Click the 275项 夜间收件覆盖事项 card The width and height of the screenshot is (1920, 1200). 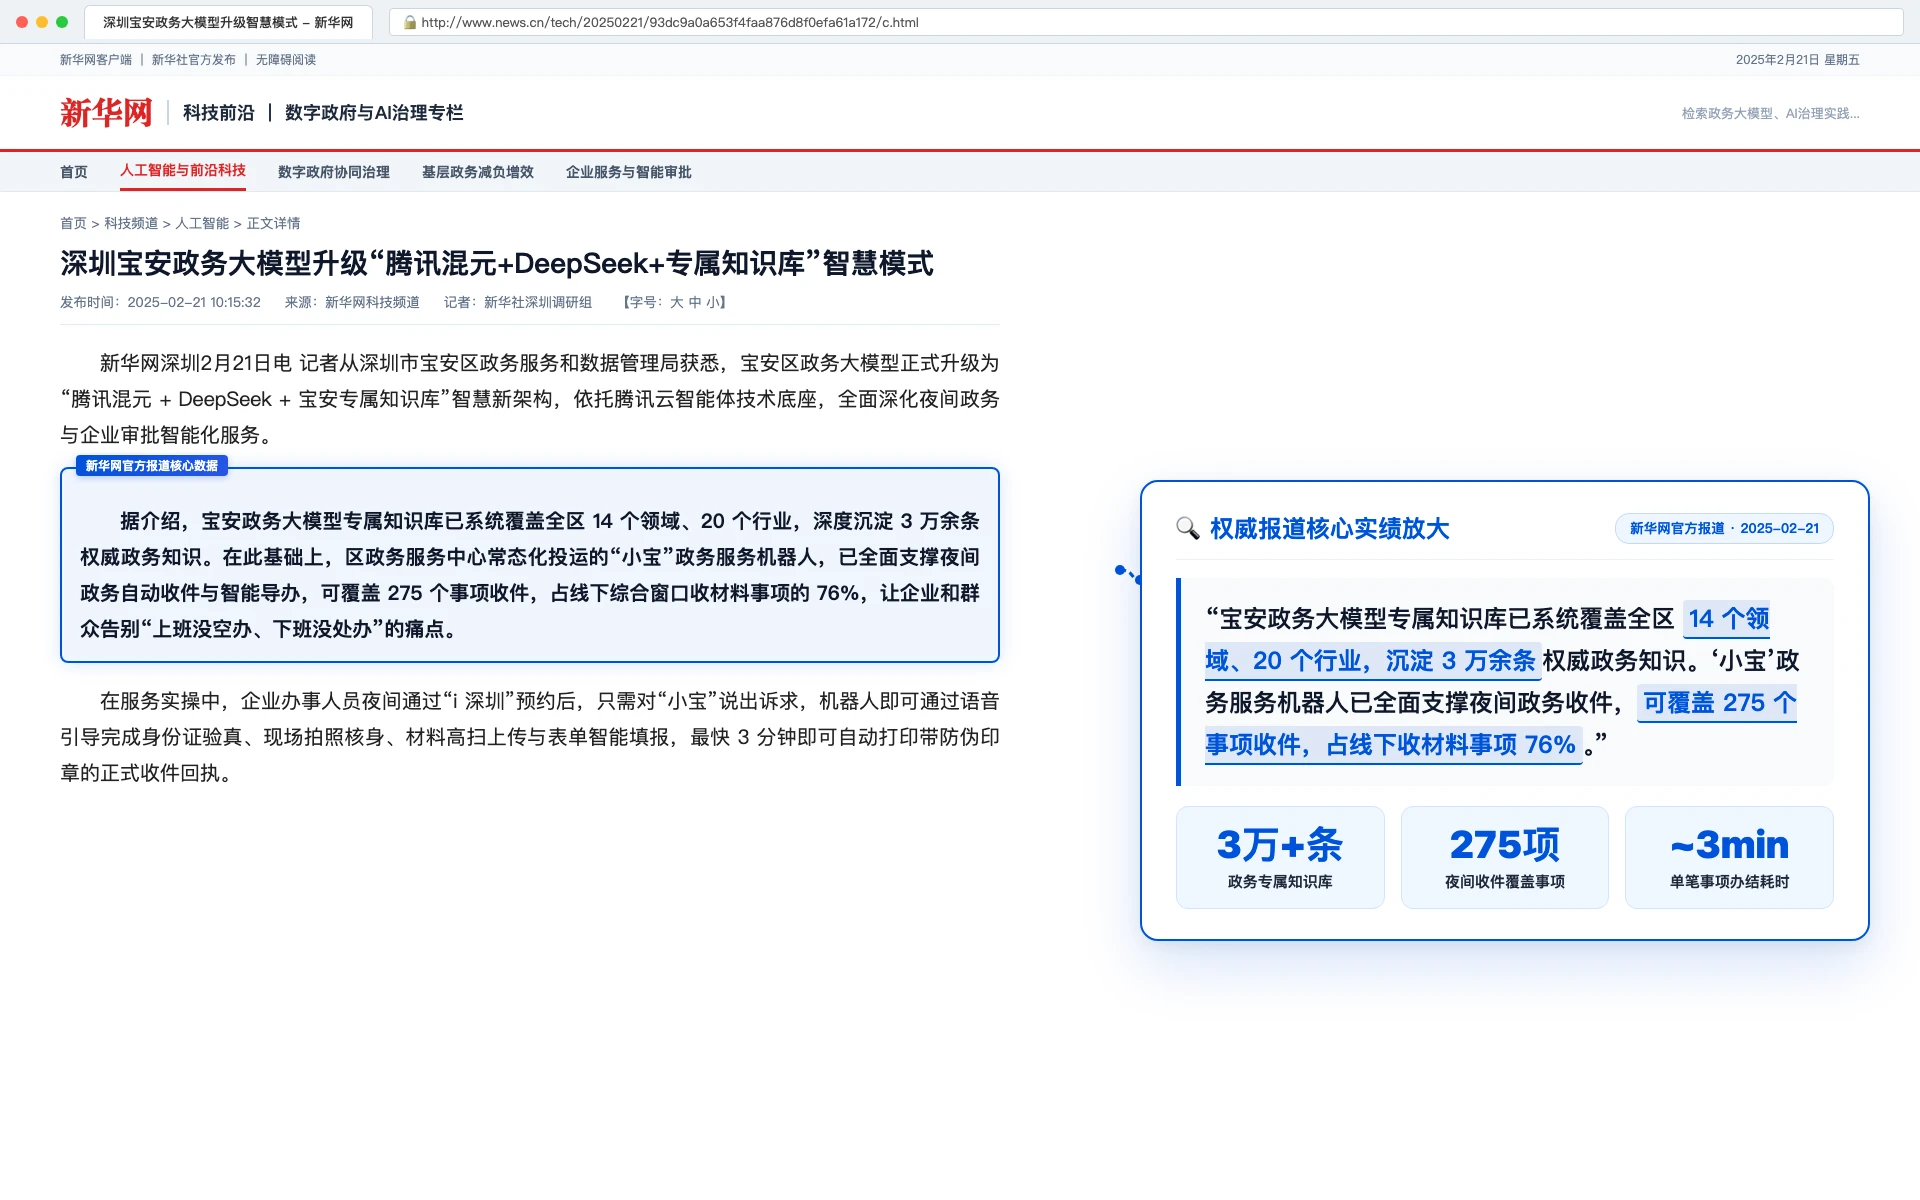click(x=1505, y=858)
